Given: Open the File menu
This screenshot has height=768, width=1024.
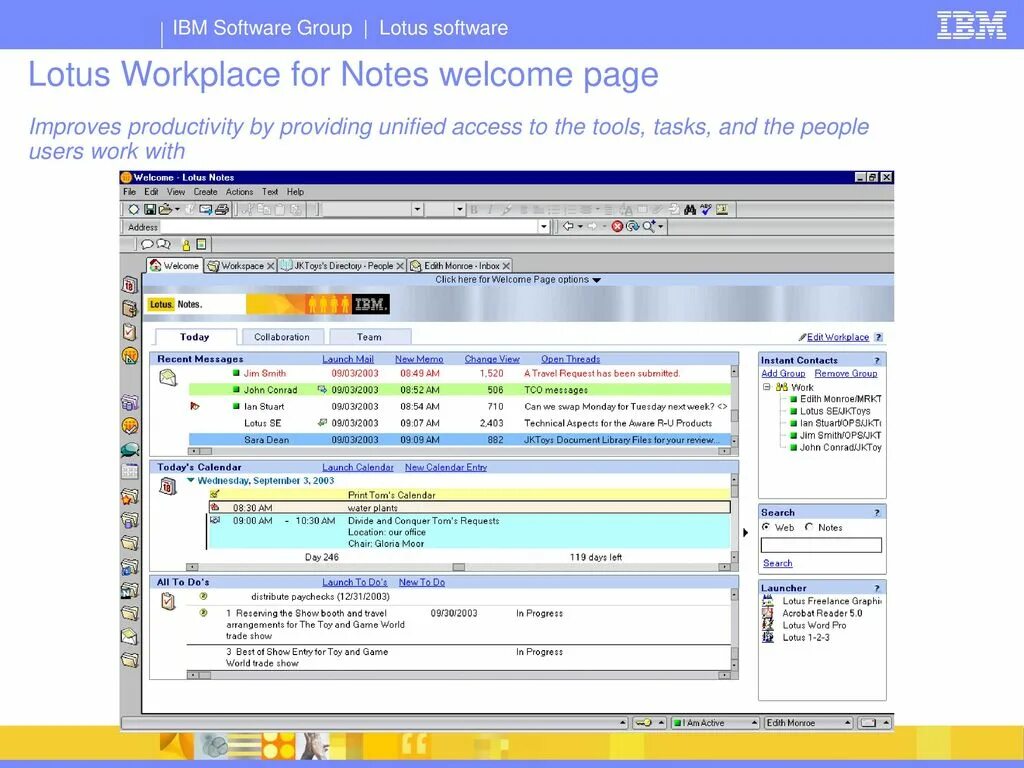Looking at the screenshot, I should 129,192.
